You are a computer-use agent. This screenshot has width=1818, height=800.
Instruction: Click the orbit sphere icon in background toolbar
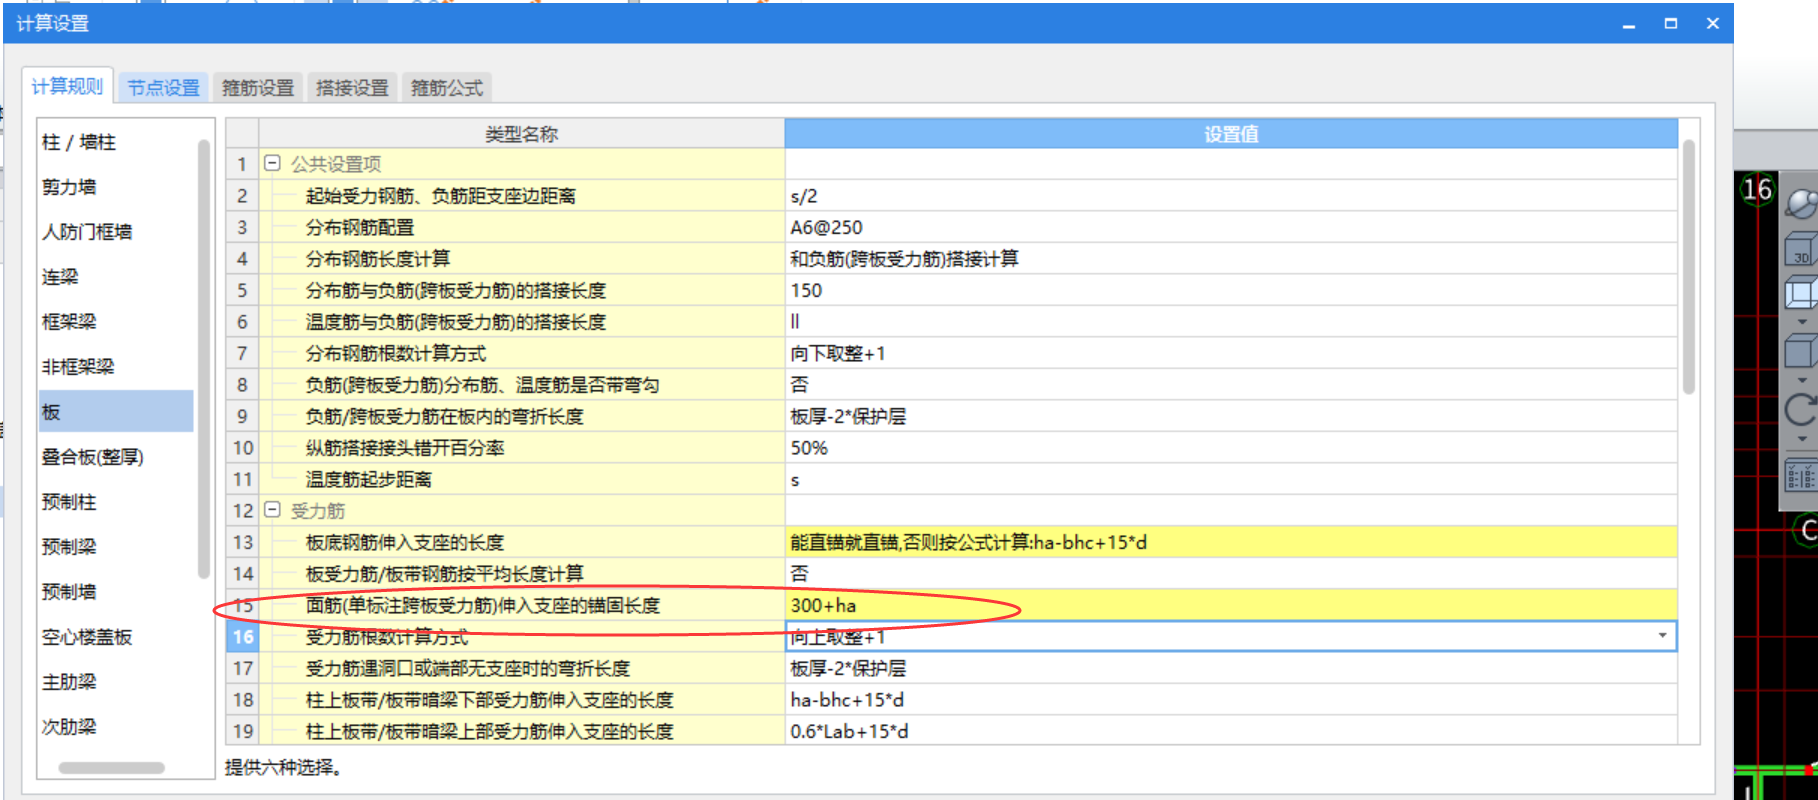[1801, 203]
